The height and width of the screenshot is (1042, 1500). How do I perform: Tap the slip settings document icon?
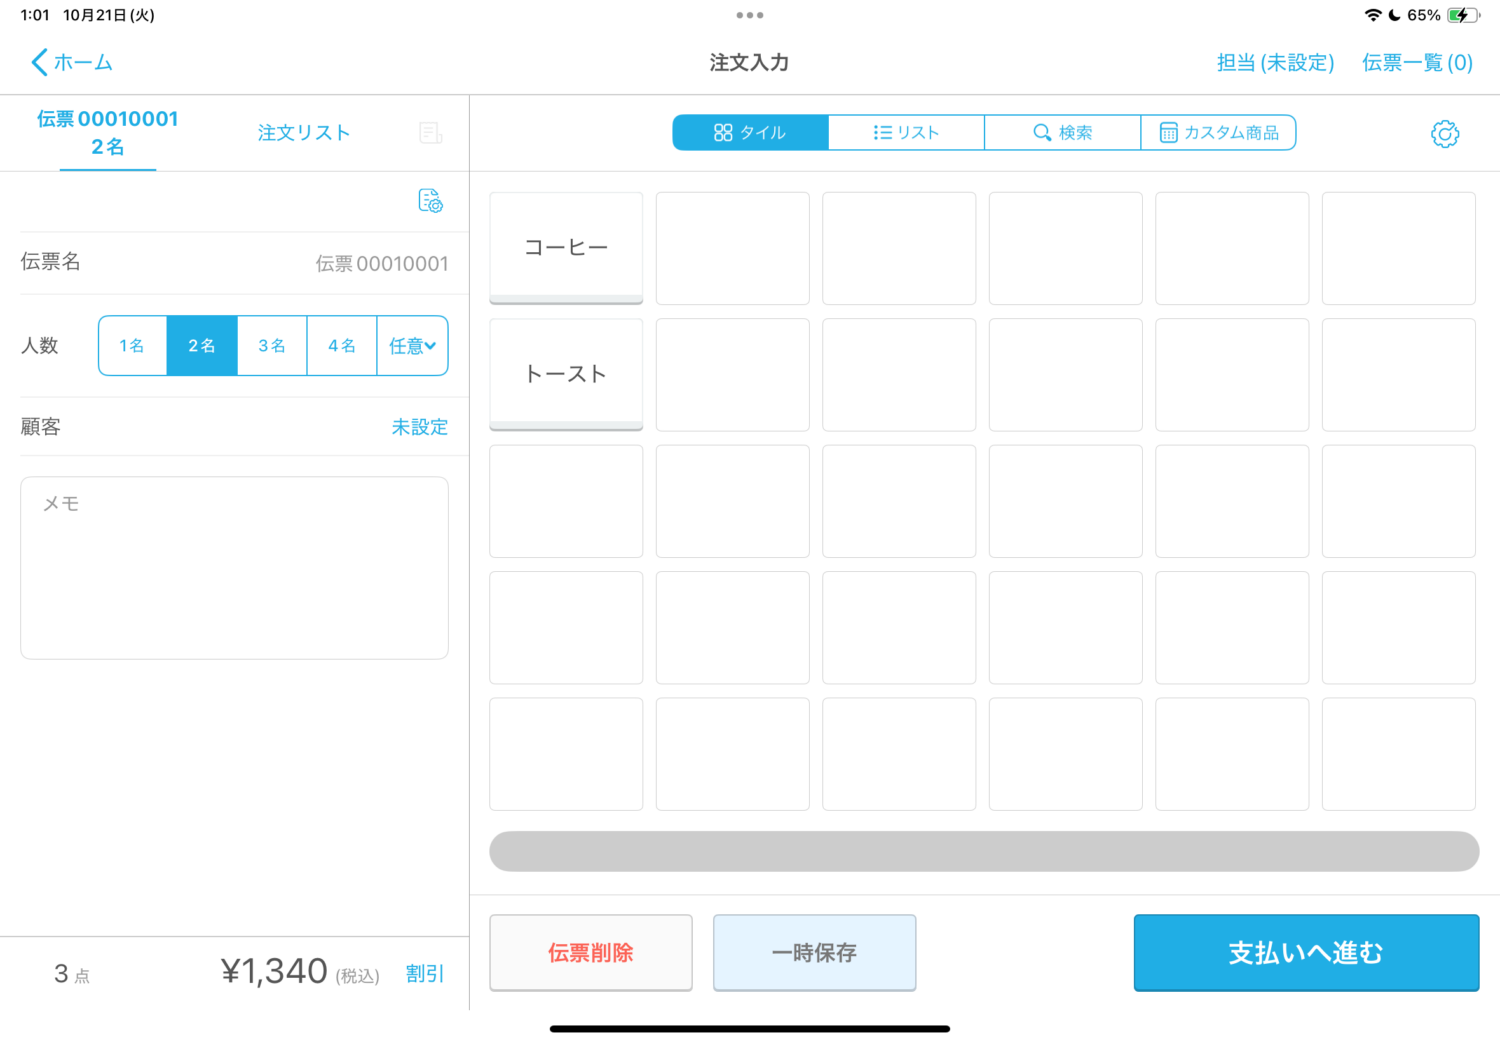[430, 201]
